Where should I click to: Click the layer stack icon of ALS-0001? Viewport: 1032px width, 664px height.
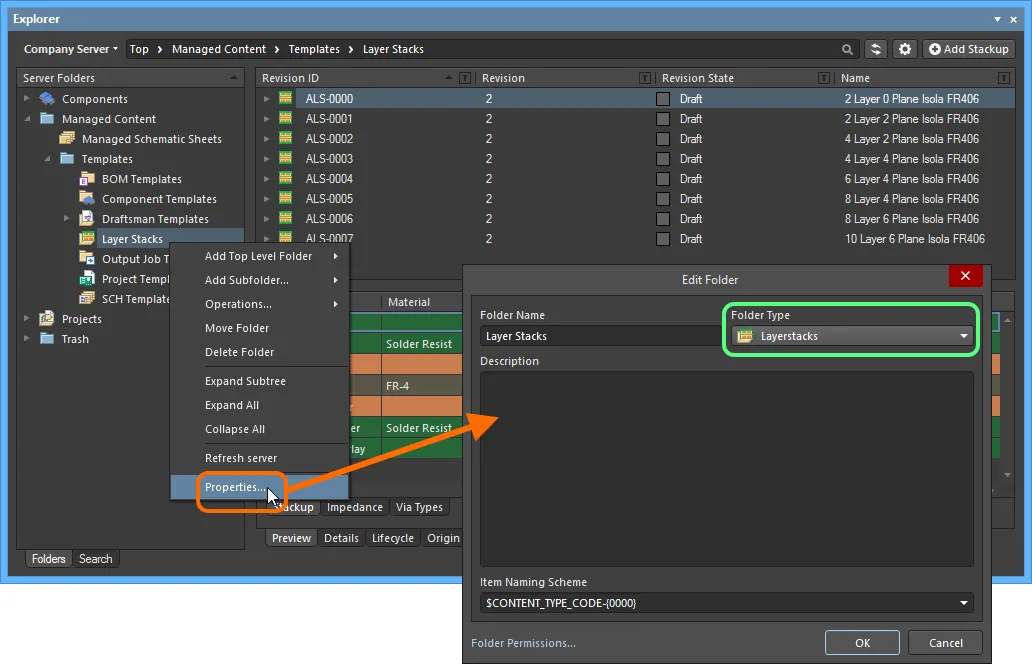(285, 118)
